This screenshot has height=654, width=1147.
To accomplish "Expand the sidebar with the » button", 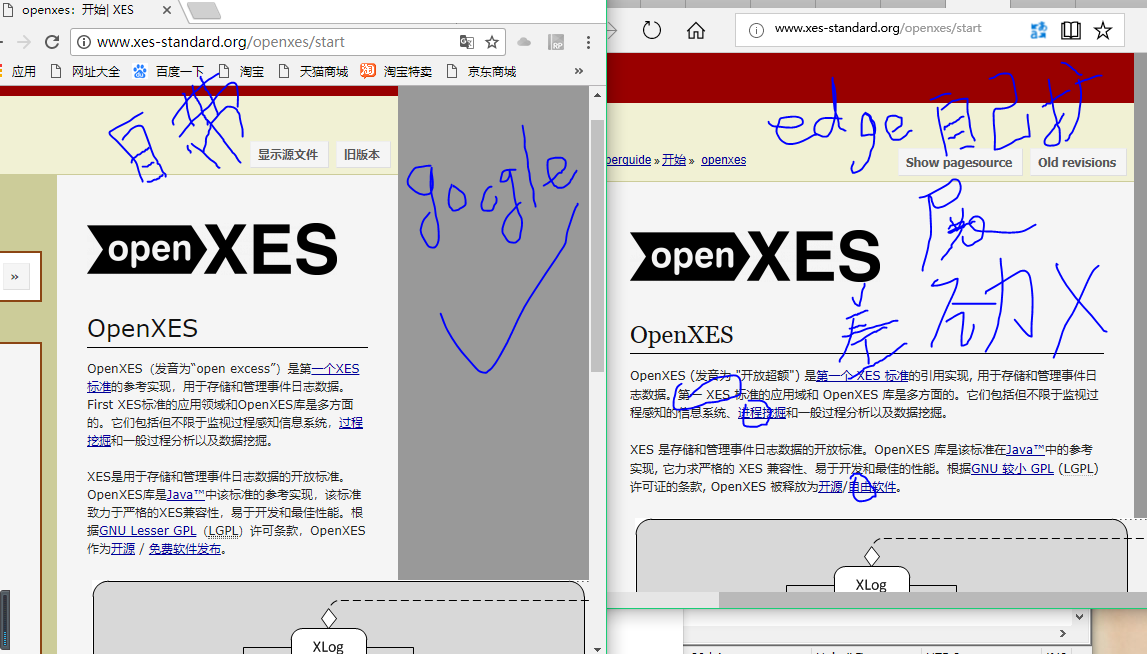I will (x=15, y=277).
